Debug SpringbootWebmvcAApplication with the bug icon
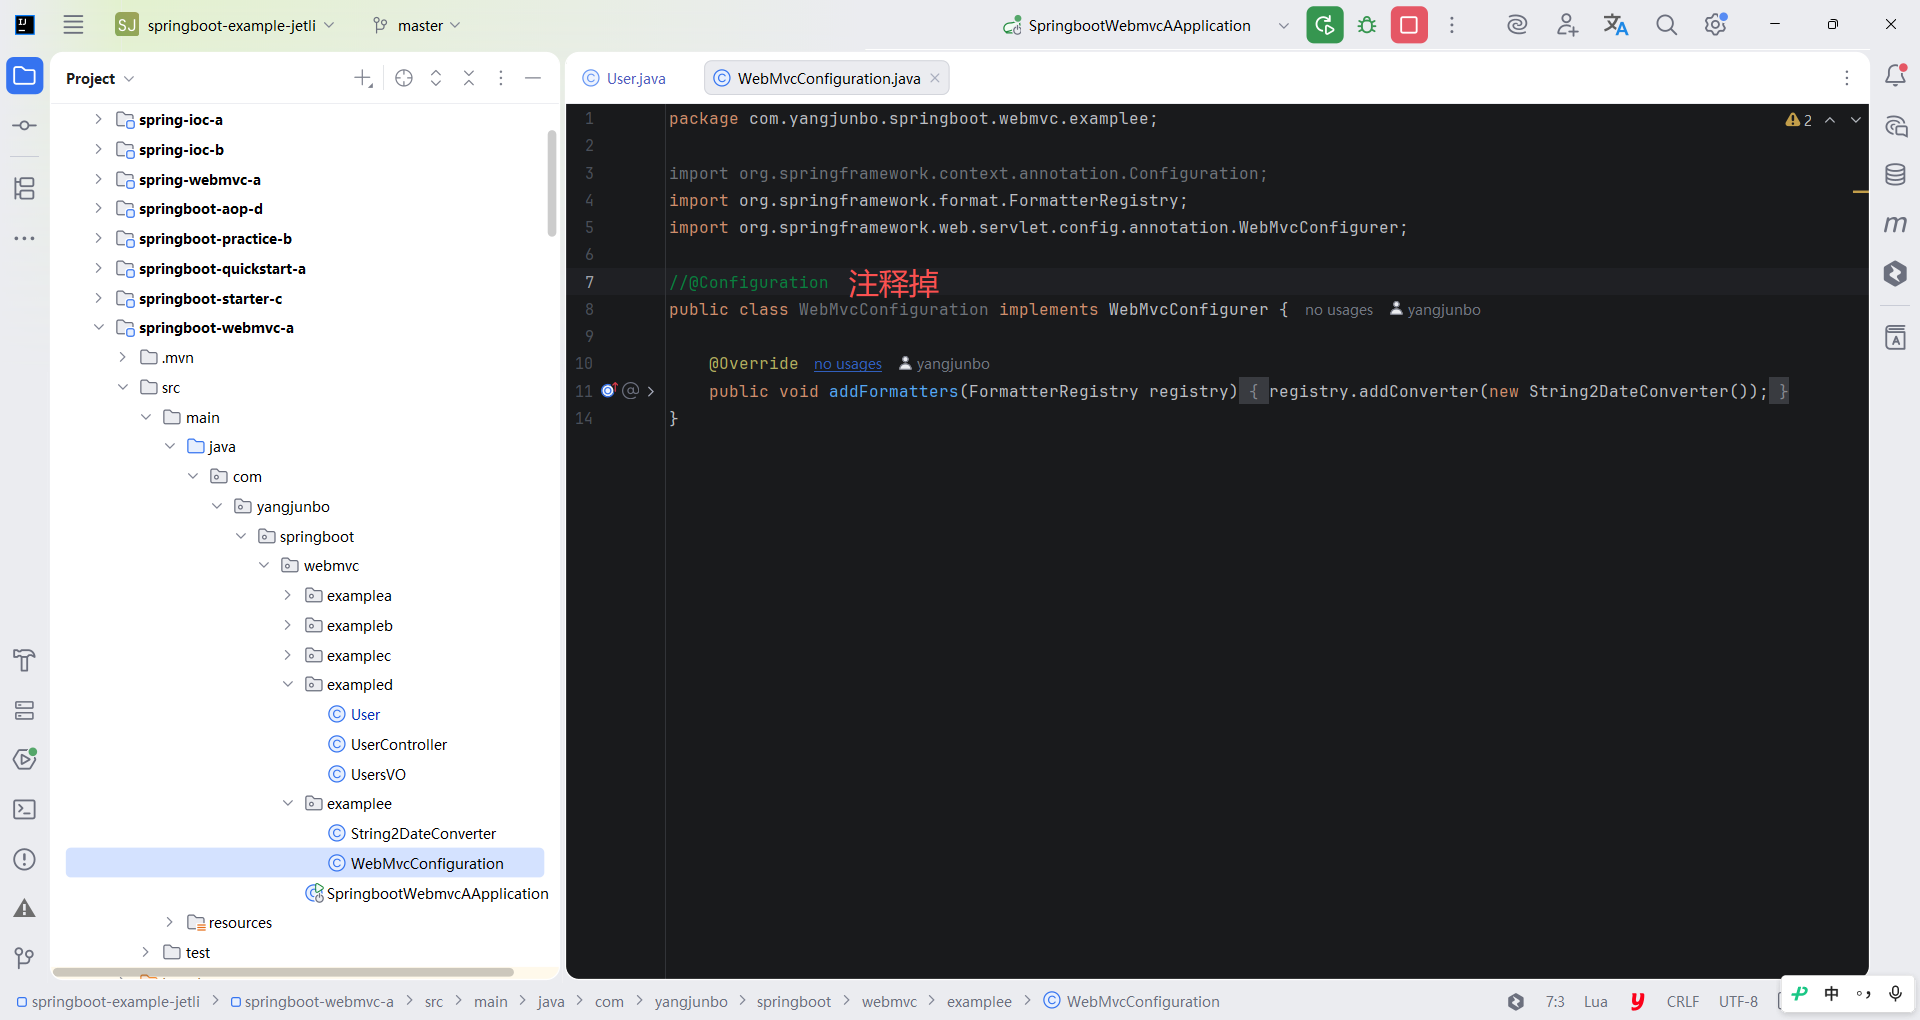 tap(1367, 25)
